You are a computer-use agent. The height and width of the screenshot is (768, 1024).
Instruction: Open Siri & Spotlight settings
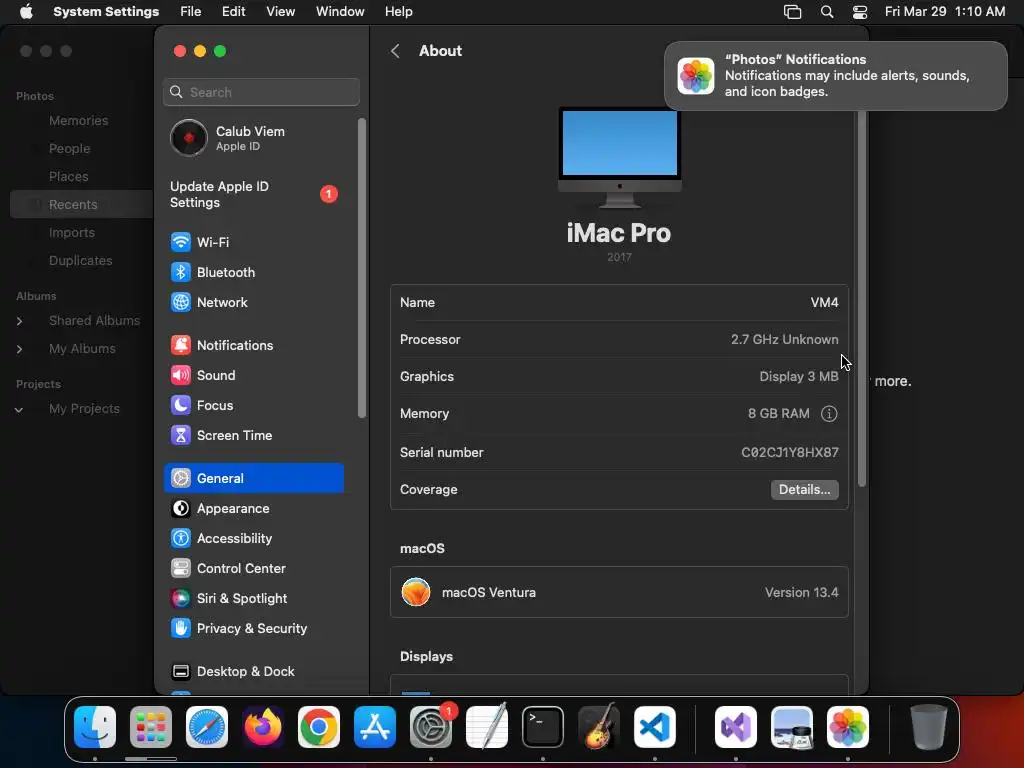pos(253,598)
